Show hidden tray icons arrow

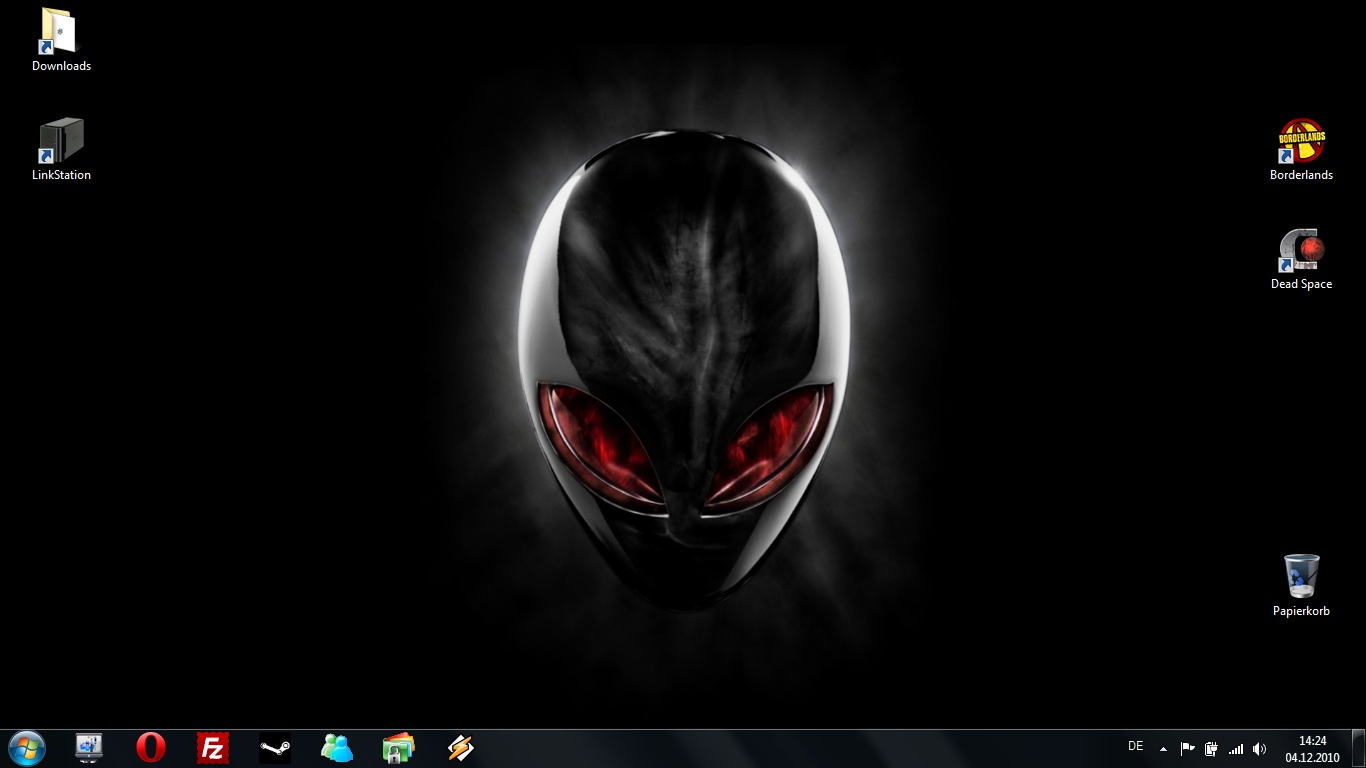pyautogui.click(x=1163, y=748)
